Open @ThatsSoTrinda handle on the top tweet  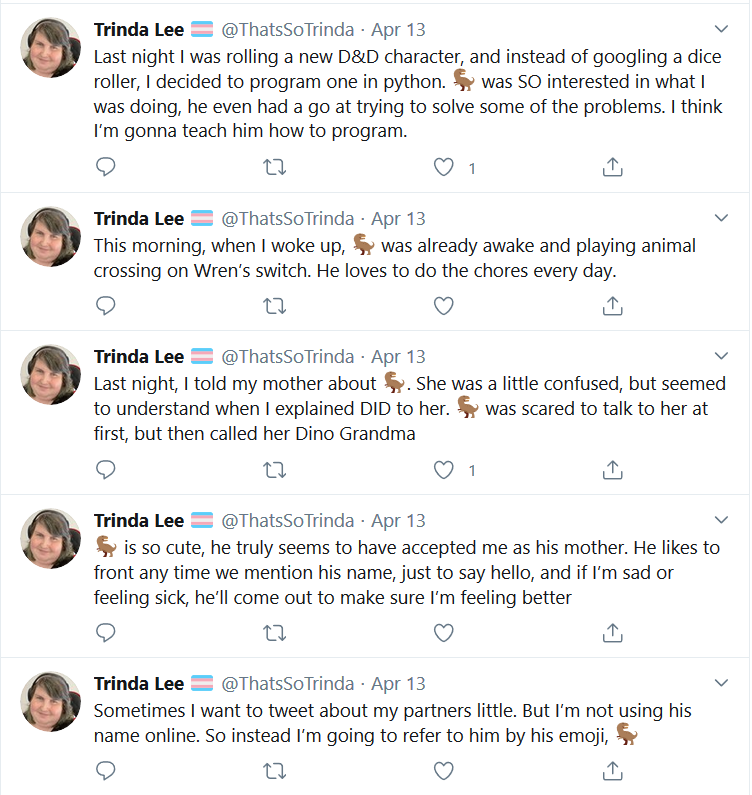[x=288, y=30]
